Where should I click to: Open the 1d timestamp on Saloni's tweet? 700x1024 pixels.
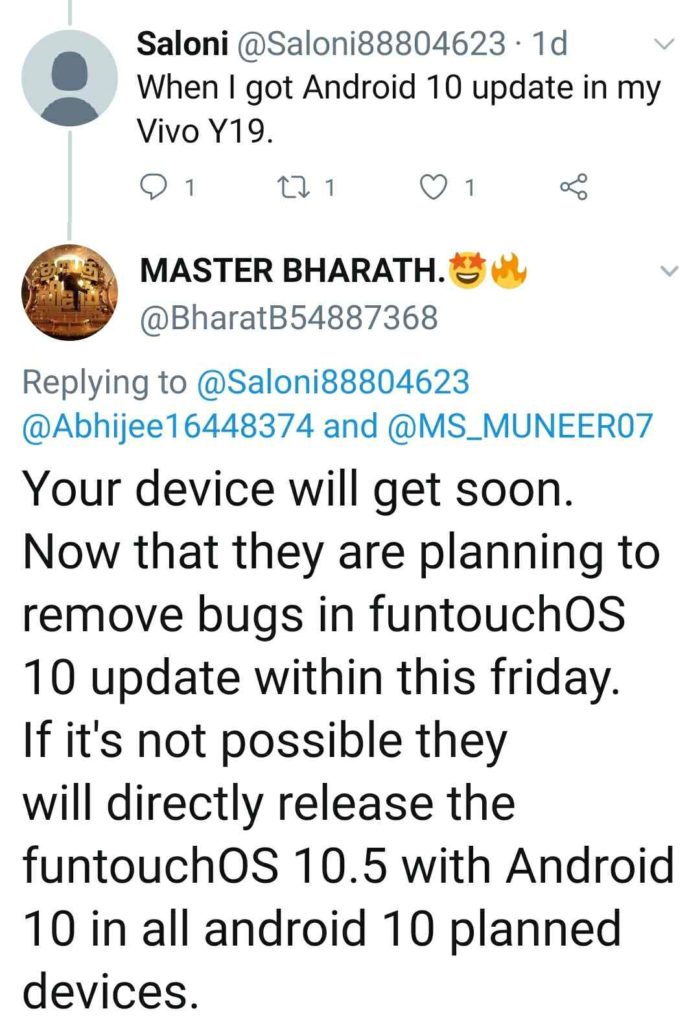click(x=550, y=44)
